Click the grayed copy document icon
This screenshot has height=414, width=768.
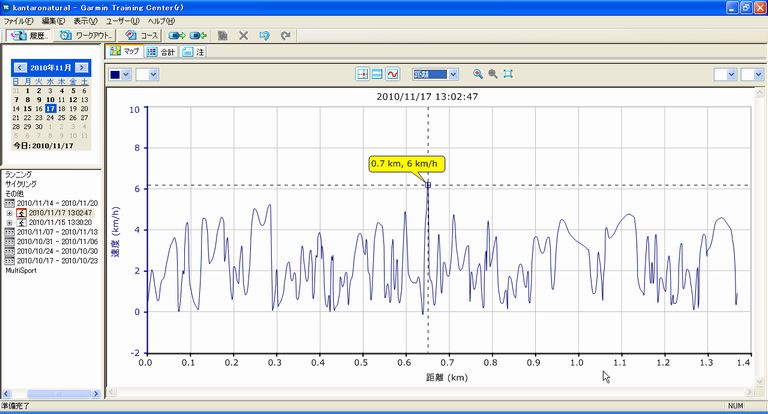pyautogui.click(x=222, y=35)
